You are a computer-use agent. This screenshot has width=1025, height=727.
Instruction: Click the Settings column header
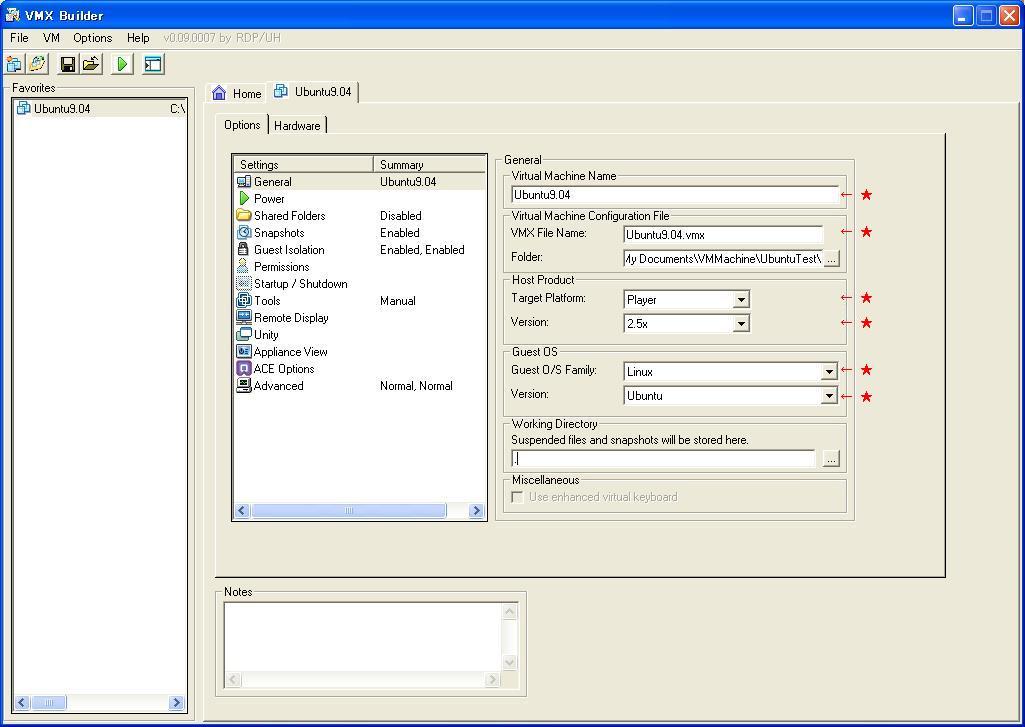303,164
